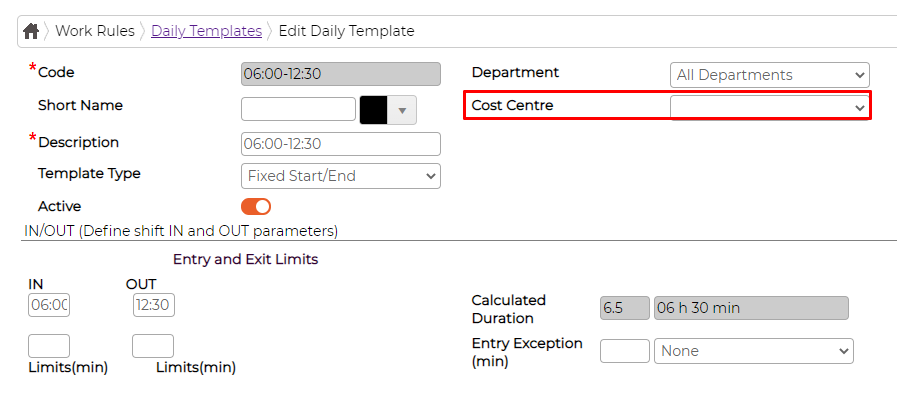
Task: Click the home icon in breadcrumb
Action: [31, 31]
